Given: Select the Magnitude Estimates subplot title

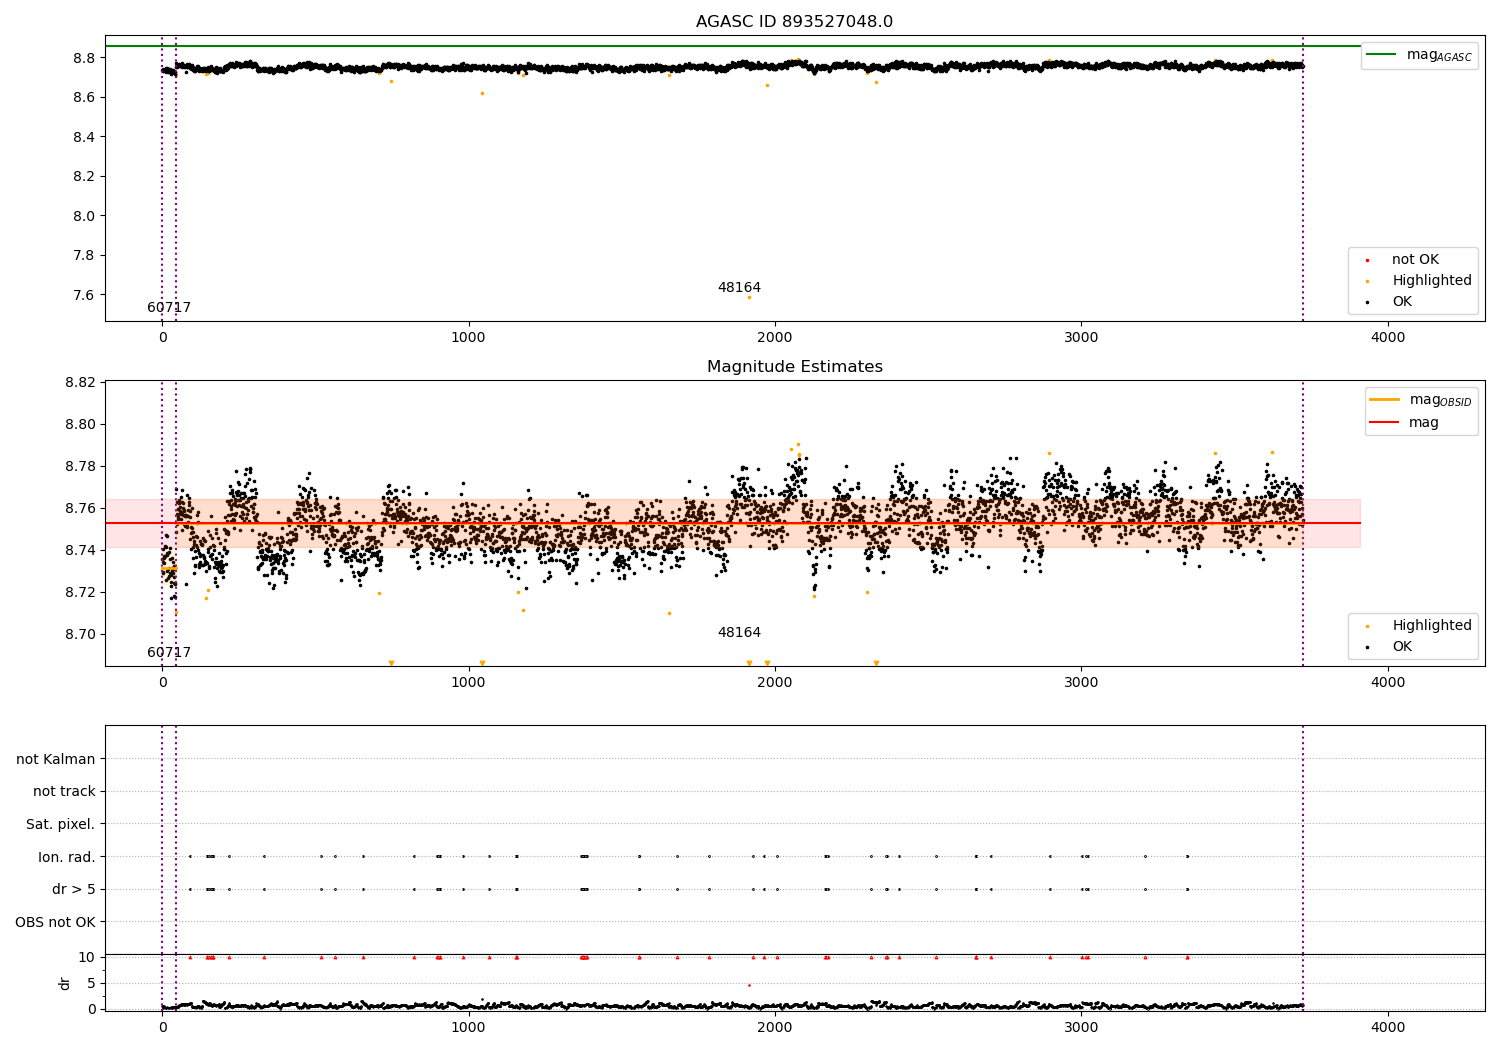Looking at the screenshot, I should point(794,367).
